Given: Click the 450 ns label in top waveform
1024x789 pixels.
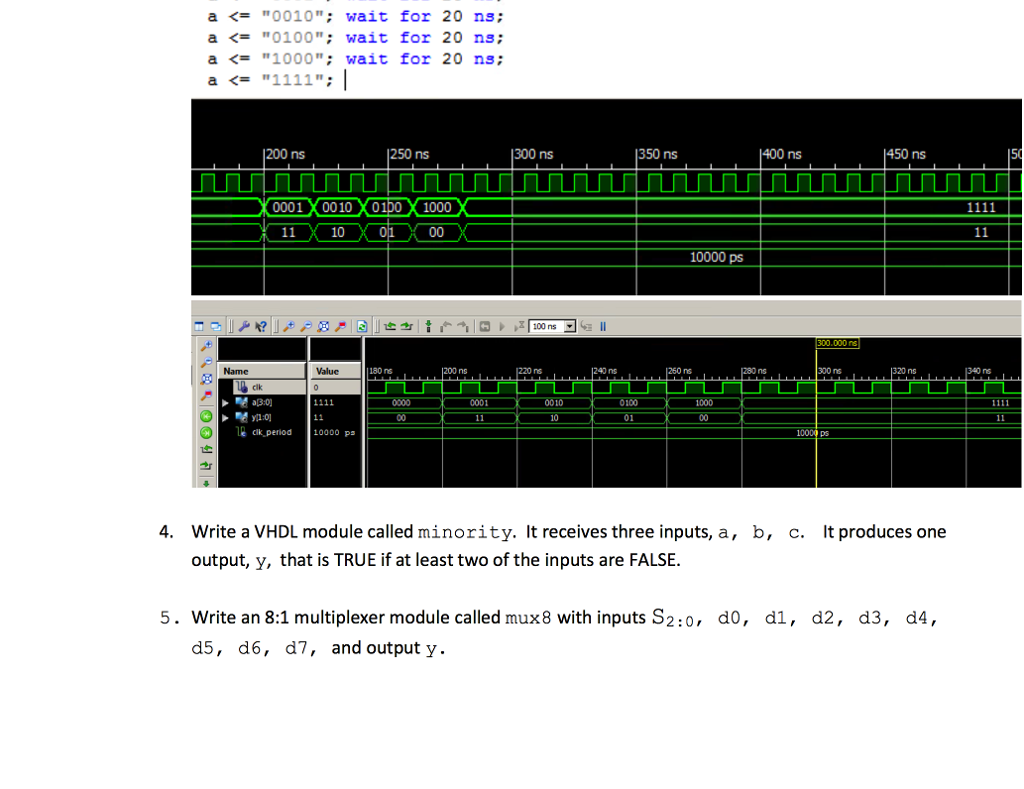Looking at the screenshot, I should 906,154.
